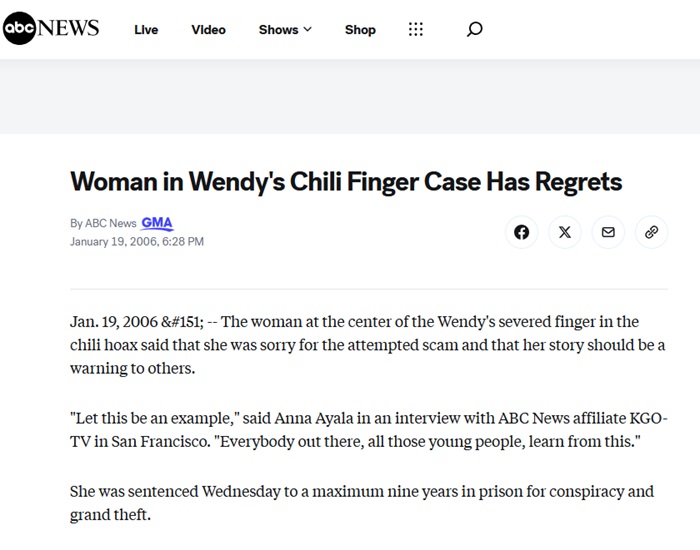Share article on Facebook
Screen dimensions: 700x550
[521, 232]
